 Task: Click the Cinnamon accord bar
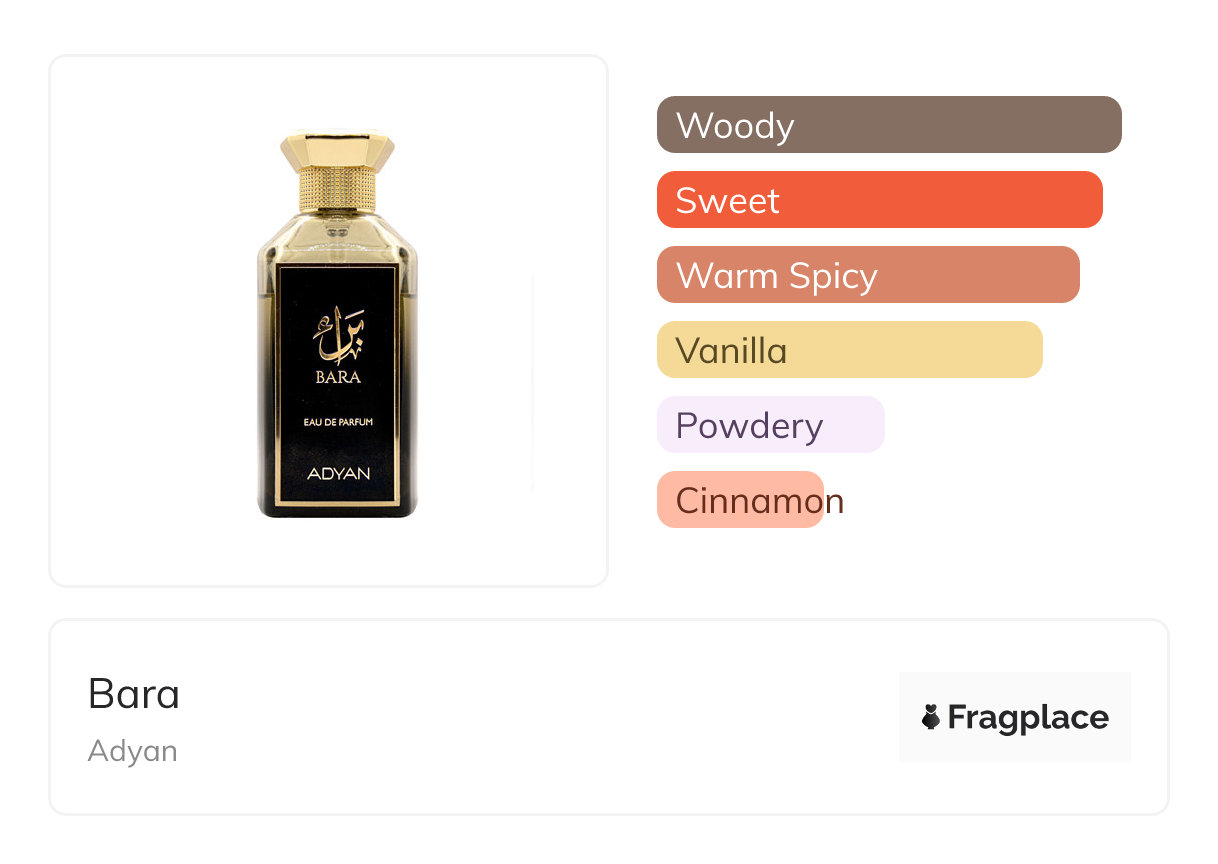pyautogui.click(x=740, y=500)
